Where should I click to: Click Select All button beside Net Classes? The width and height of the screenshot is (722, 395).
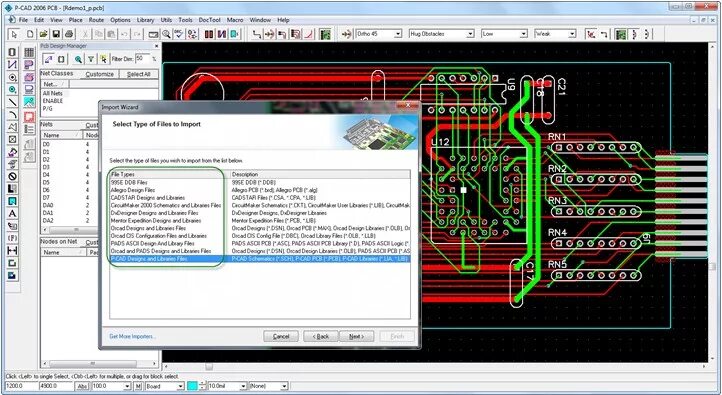[x=139, y=74]
